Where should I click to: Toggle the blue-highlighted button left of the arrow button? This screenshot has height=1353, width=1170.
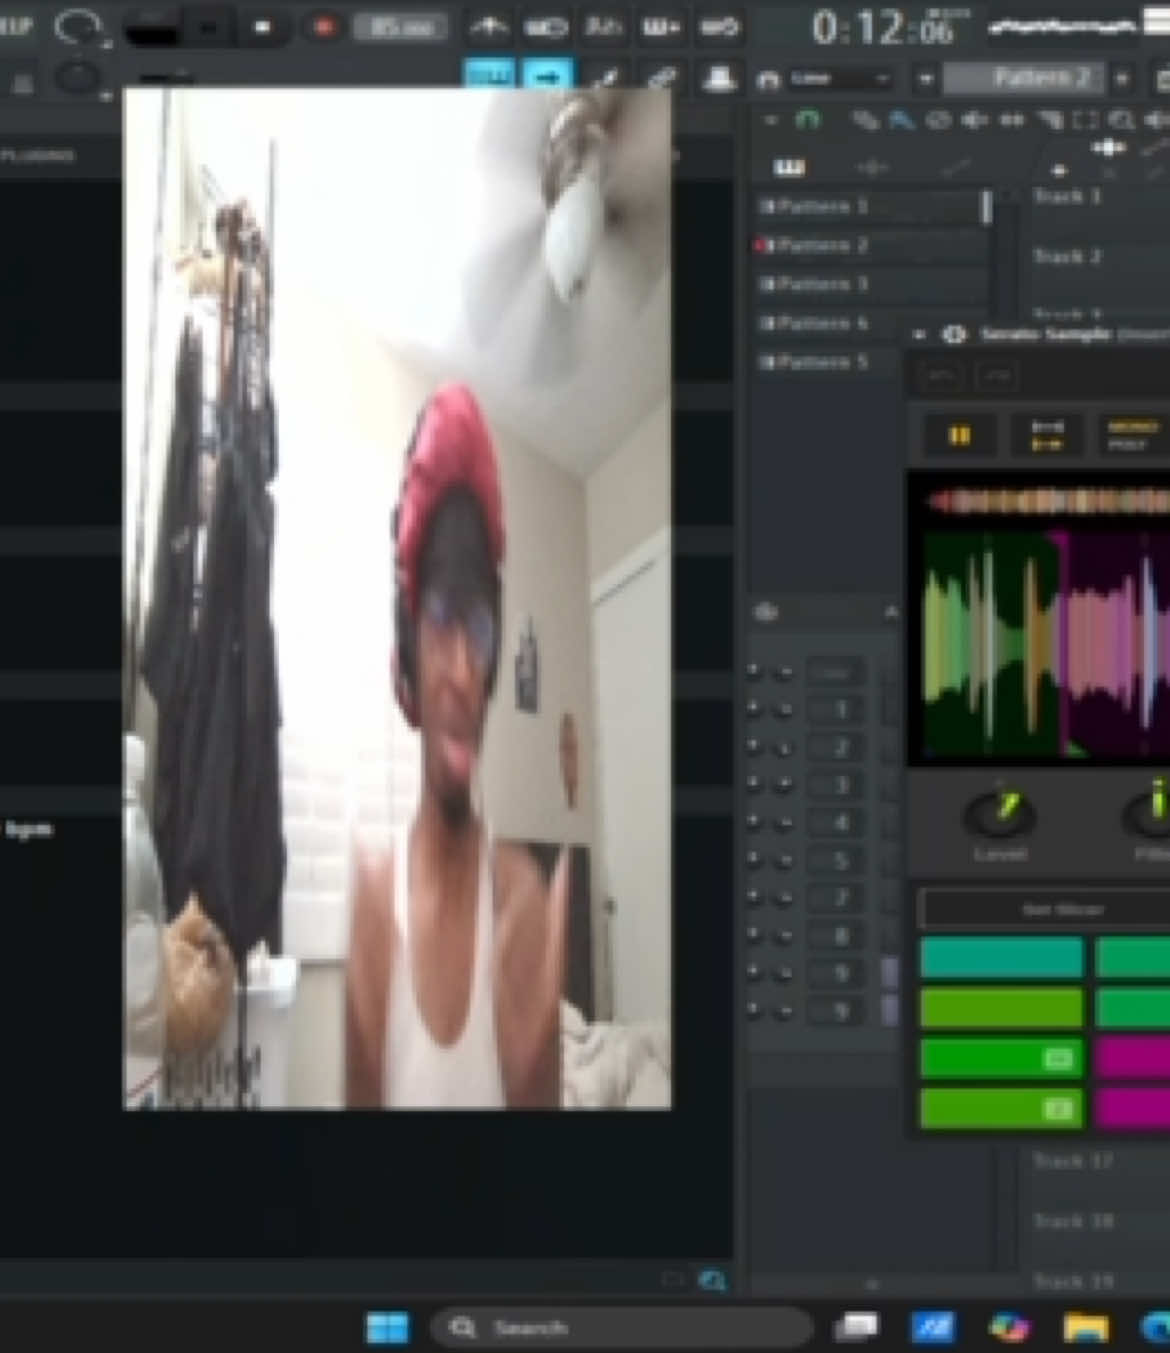coord(489,76)
